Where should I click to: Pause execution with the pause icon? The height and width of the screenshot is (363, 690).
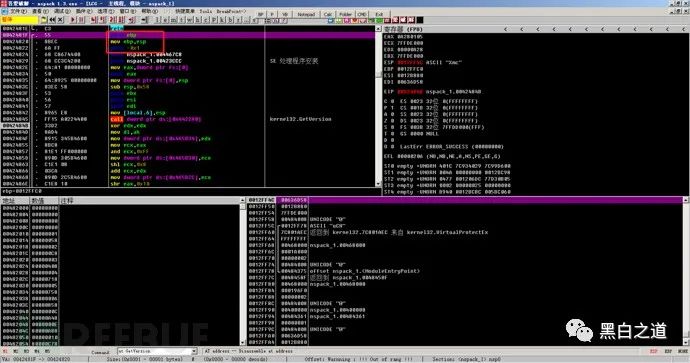[81, 20]
